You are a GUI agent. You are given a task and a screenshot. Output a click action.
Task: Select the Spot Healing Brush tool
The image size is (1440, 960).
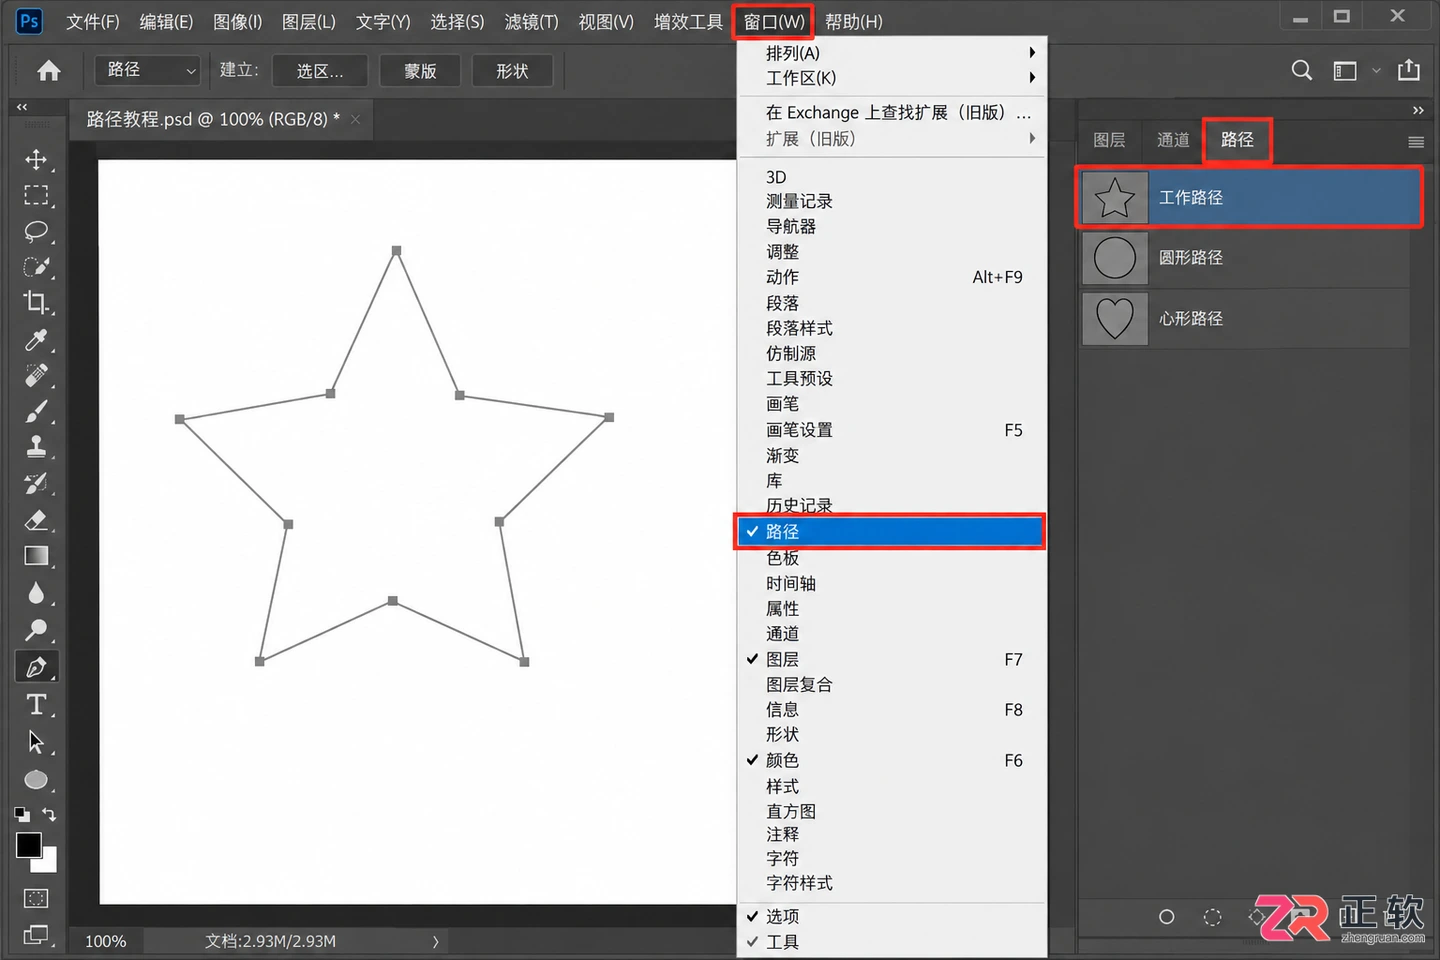point(36,376)
